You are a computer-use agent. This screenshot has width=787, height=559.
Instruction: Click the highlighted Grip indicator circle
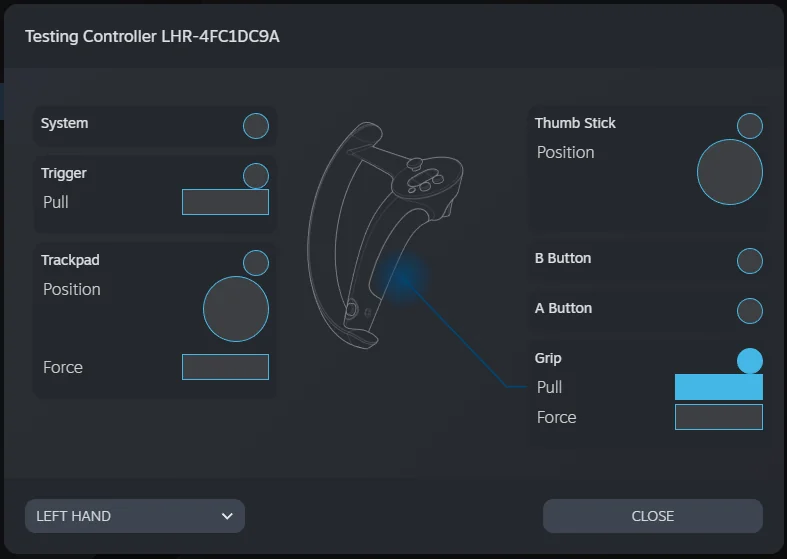pos(750,361)
